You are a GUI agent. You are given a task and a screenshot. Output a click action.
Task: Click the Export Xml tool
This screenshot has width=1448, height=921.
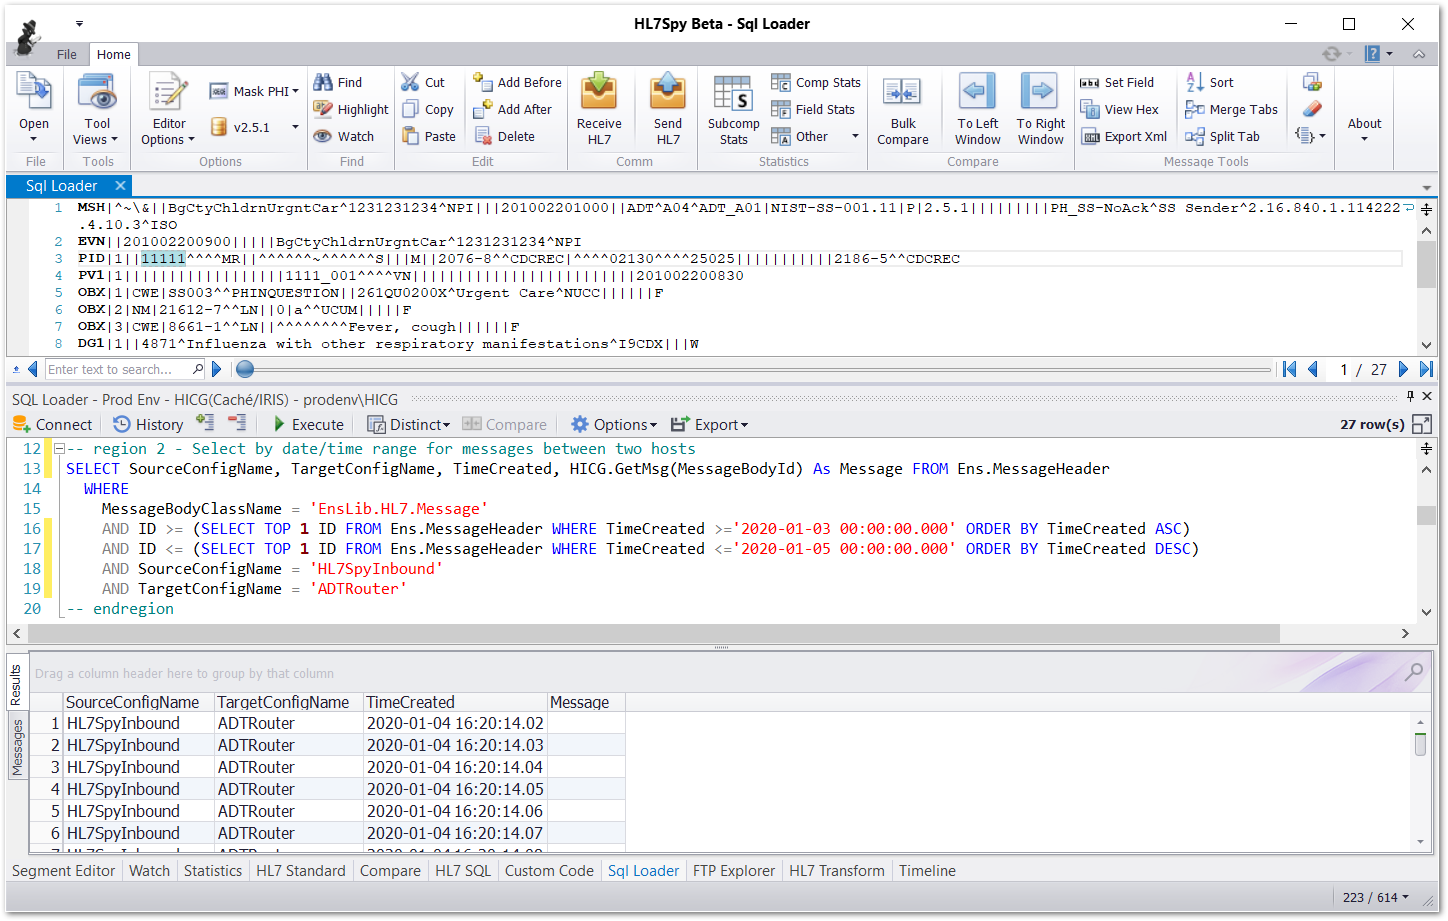[1123, 136]
